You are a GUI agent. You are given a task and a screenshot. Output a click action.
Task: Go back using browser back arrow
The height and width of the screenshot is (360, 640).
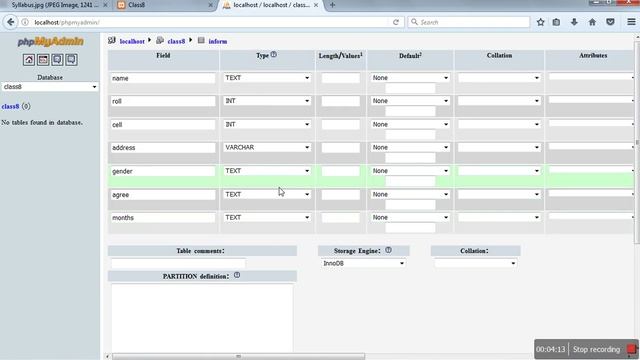[x=11, y=22]
